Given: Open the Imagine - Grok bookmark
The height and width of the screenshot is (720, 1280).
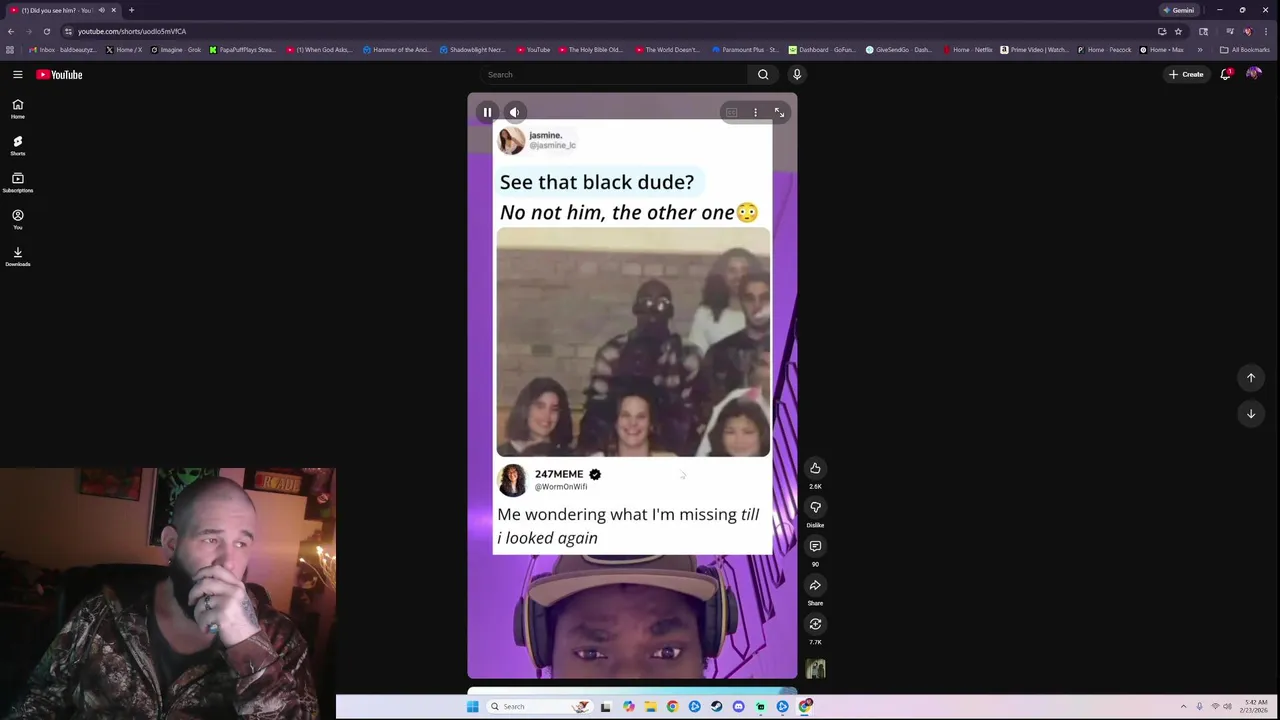Looking at the screenshot, I should (x=177, y=50).
